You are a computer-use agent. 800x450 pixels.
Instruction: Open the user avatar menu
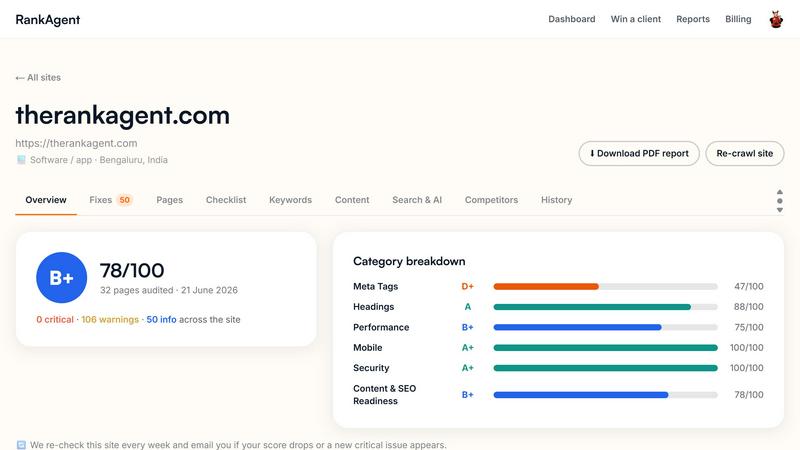click(x=776, y=19)
